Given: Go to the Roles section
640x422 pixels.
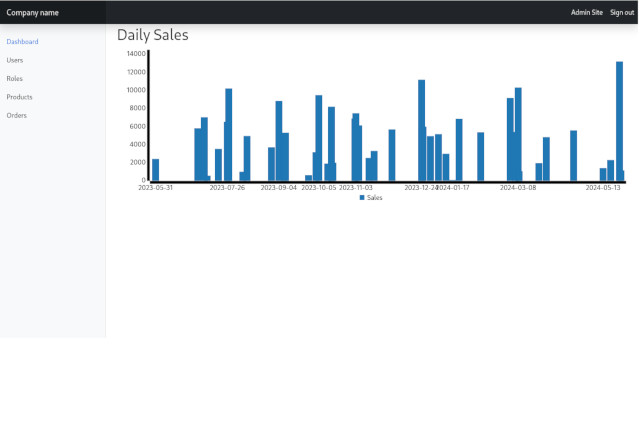Looking at the screenshot, I should [15, 78].
